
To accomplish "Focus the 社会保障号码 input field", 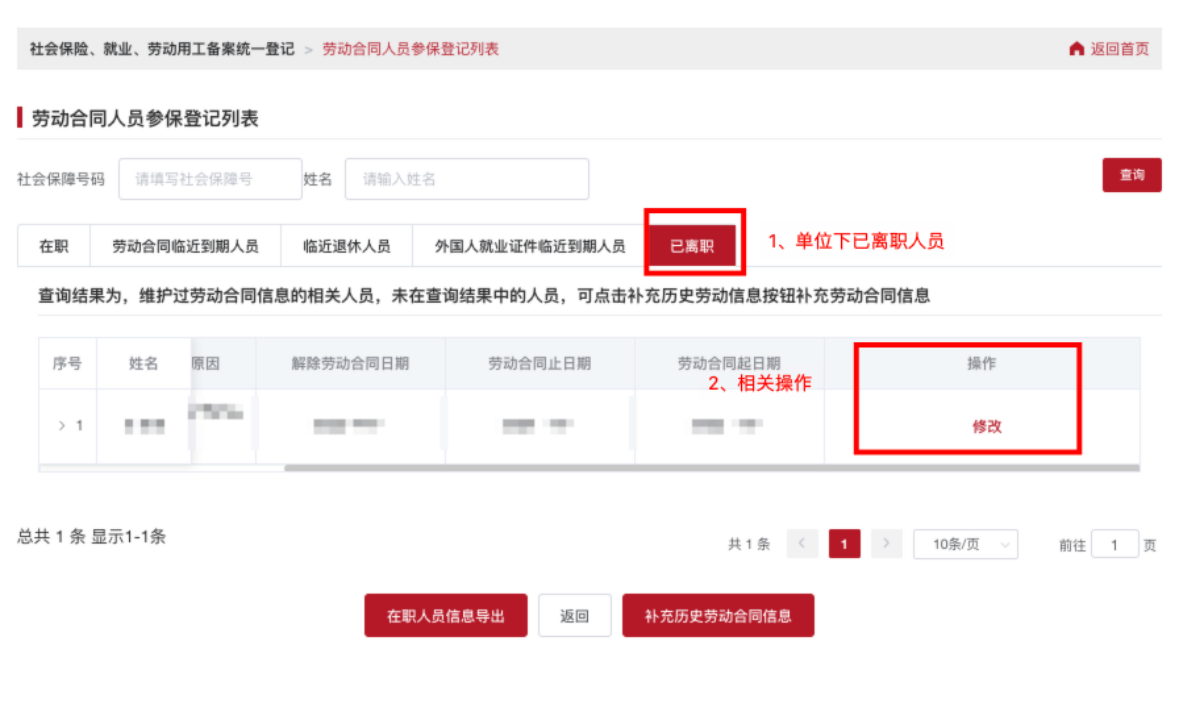I will pos(210,179).
